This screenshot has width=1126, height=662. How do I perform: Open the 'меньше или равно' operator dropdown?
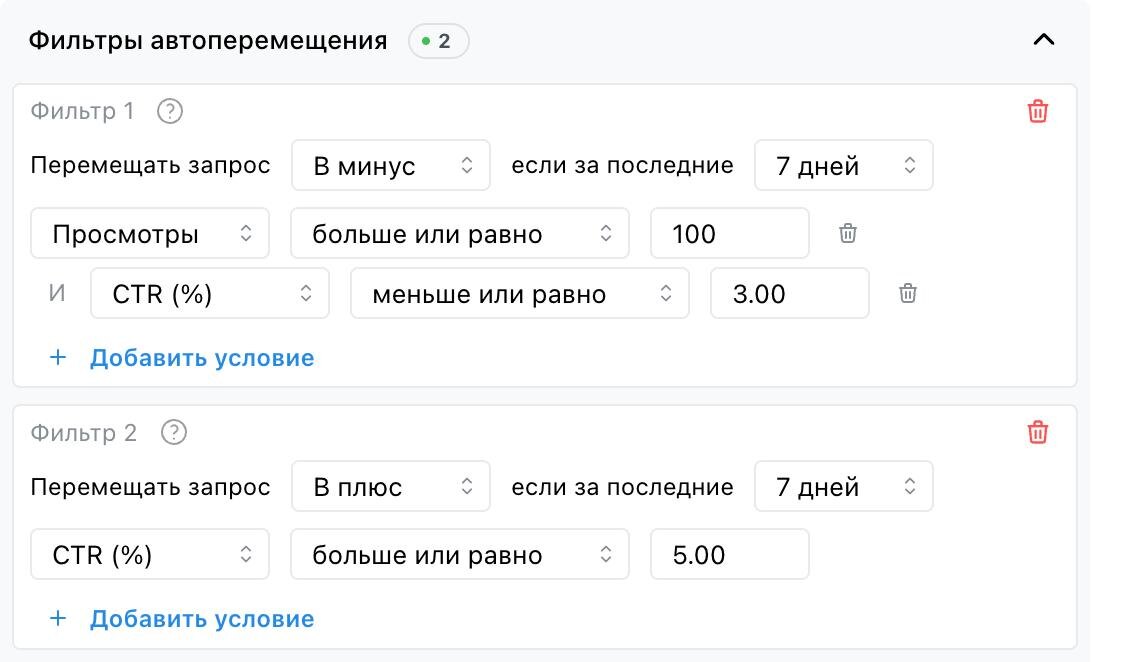point(519,294)
